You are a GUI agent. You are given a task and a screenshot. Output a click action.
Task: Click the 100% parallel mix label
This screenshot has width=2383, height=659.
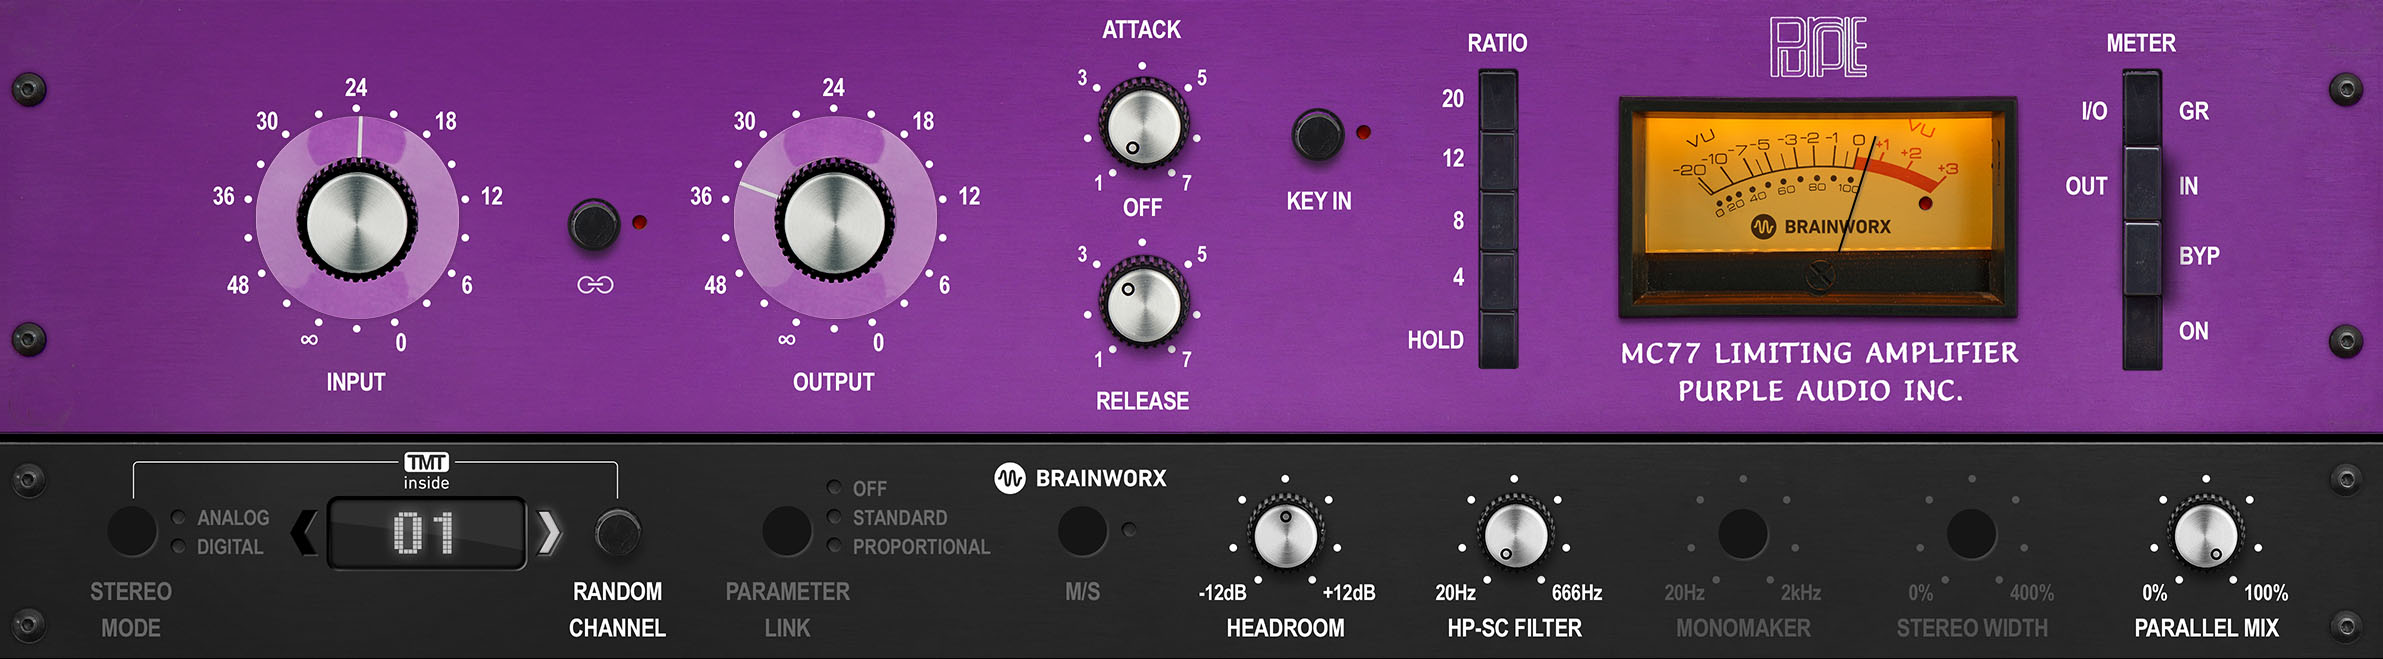(x=2266, y=593)
